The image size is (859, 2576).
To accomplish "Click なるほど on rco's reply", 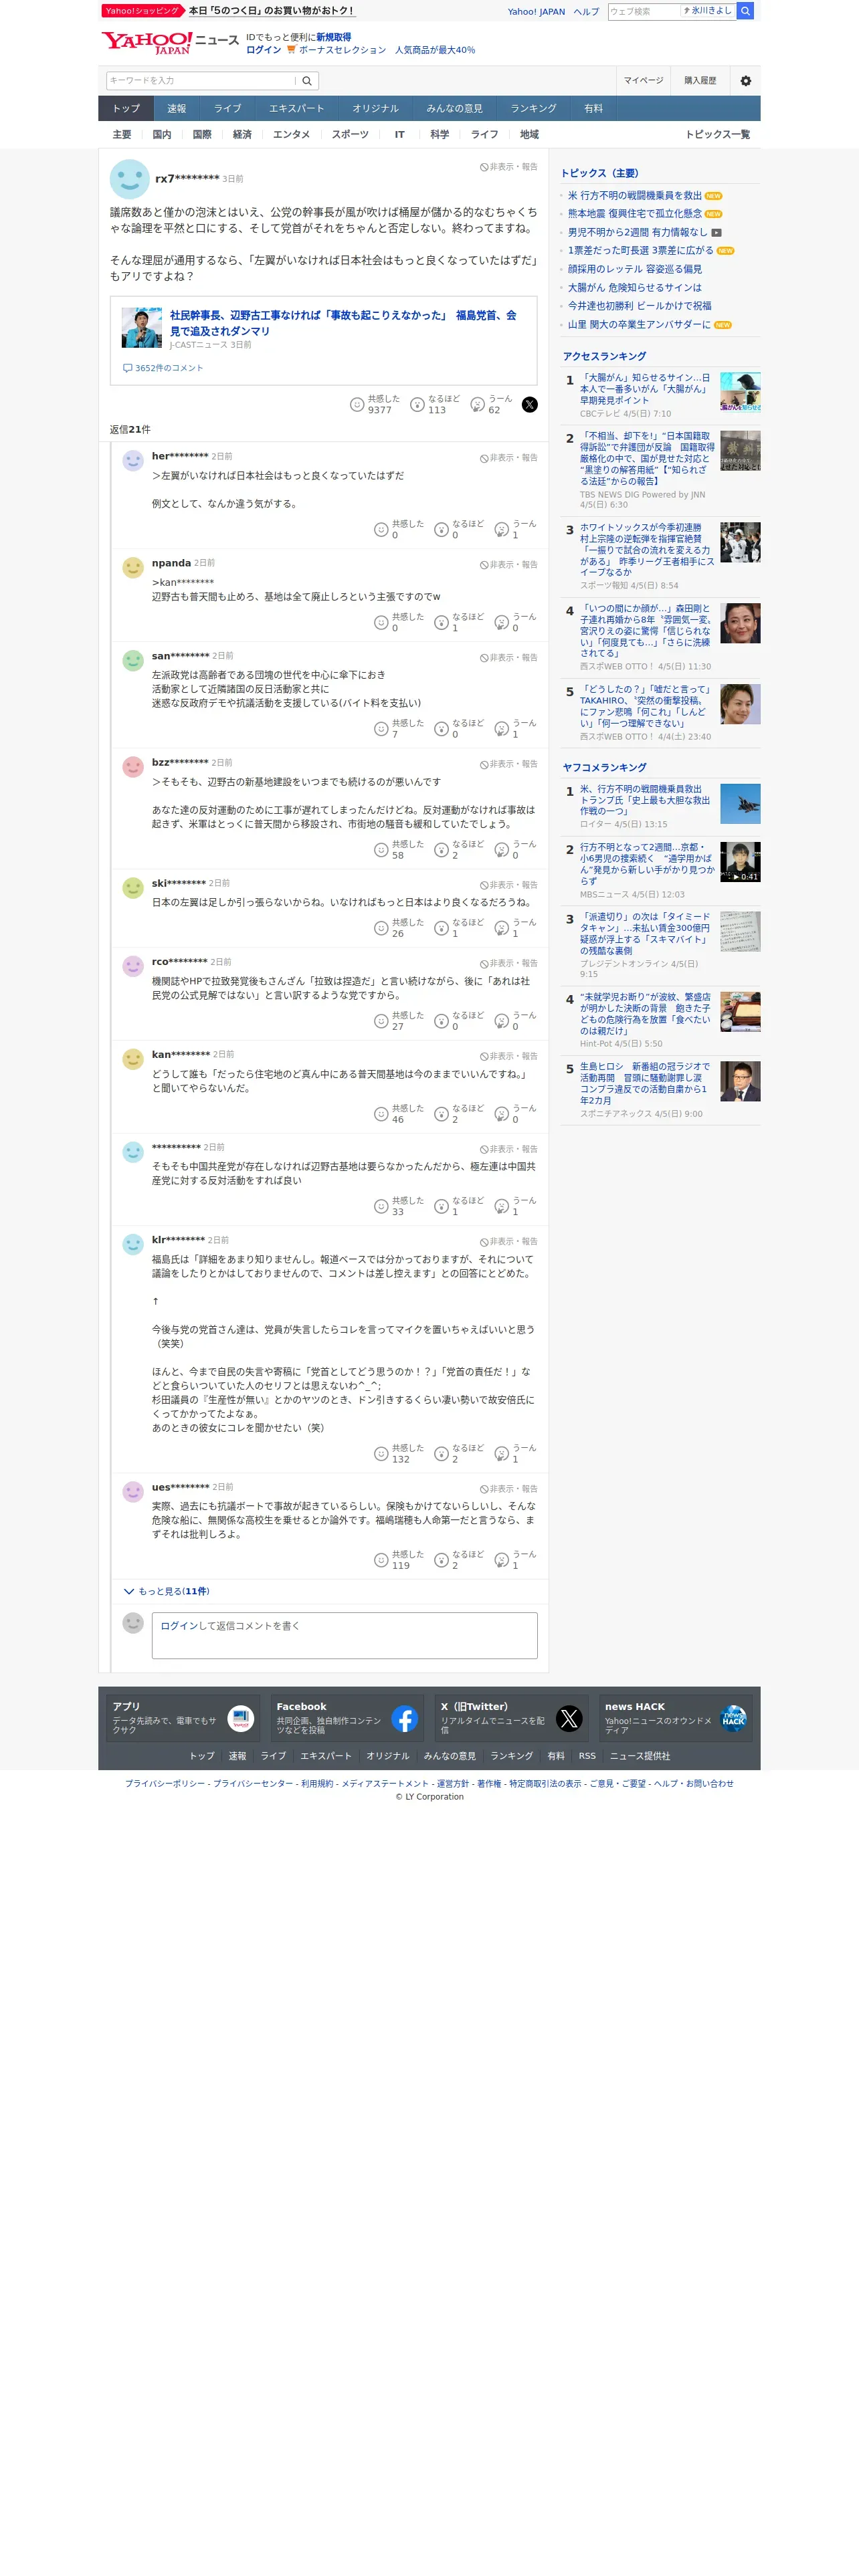I will (x=459, y=1020).
